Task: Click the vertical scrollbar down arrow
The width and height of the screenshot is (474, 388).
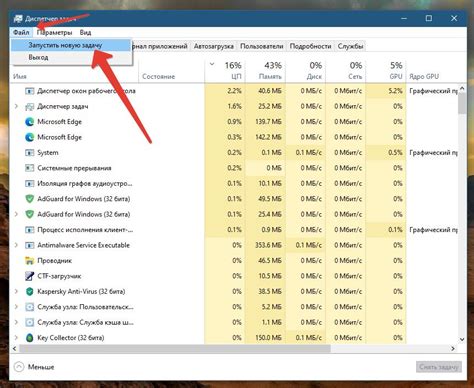Action: coord(462,339)
